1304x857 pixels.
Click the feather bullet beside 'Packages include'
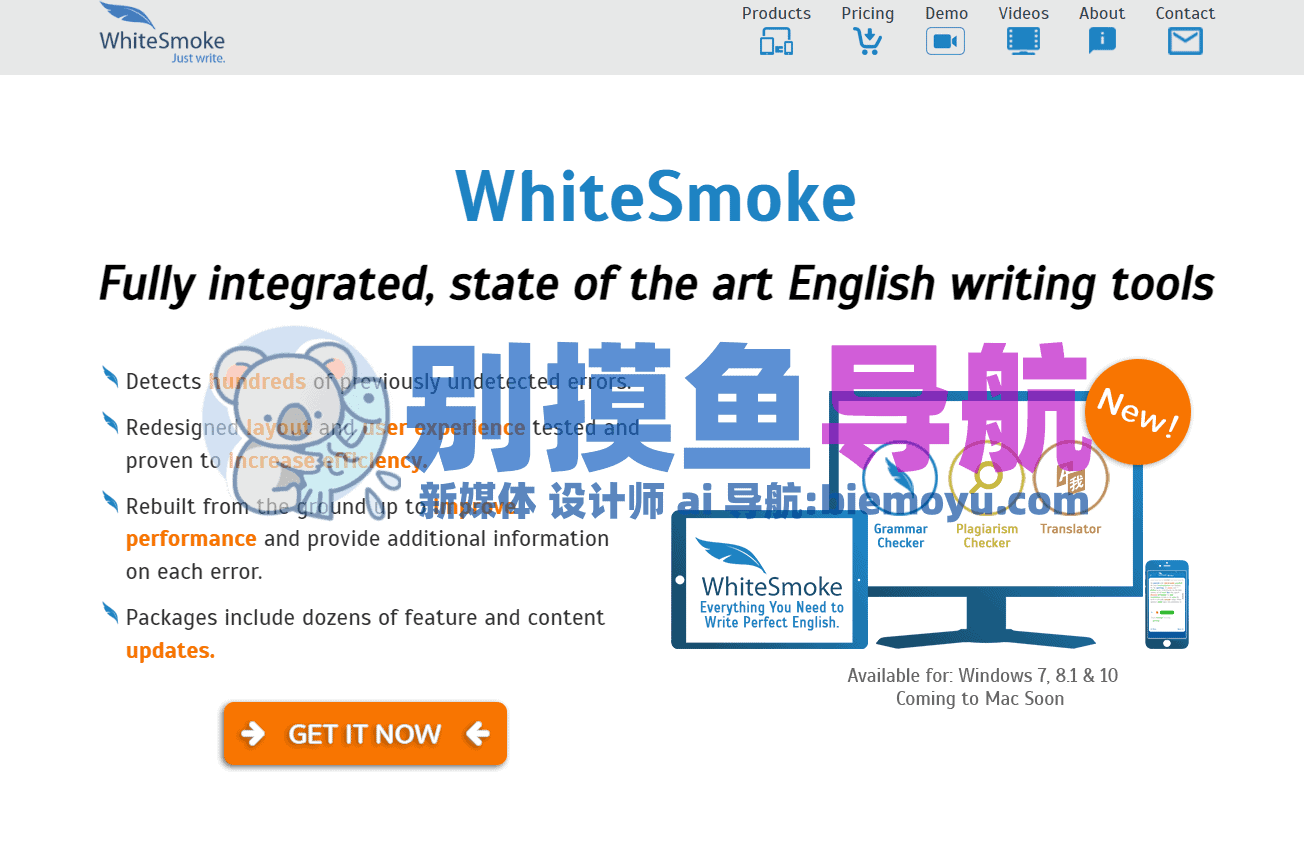(x=110, y=613)
